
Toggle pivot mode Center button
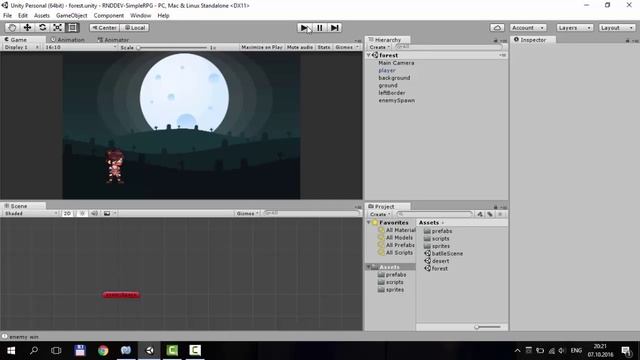pos(104,28)
